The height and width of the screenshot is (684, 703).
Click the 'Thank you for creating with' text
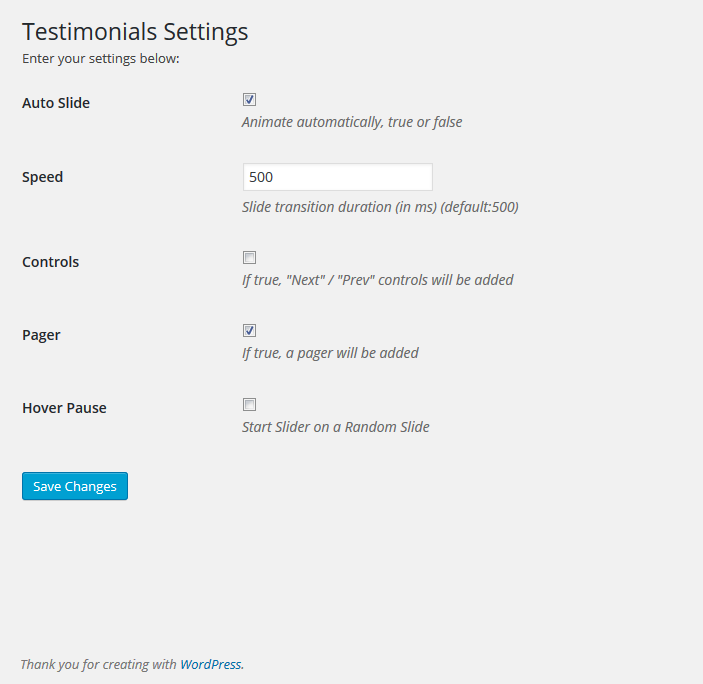pyautogui.click(x=99, y=664)
